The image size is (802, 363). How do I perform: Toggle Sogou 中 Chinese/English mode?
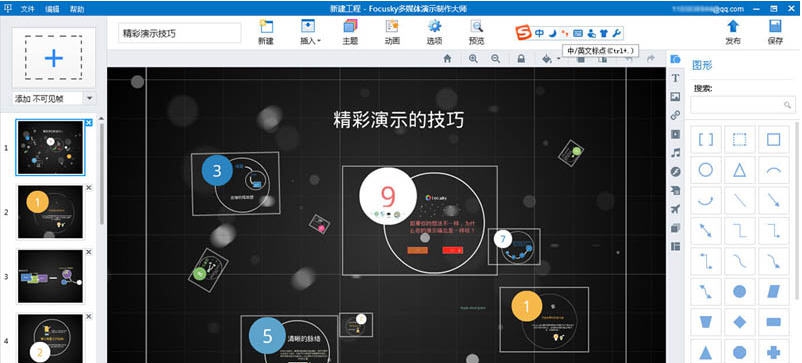[x=540, y=33]
